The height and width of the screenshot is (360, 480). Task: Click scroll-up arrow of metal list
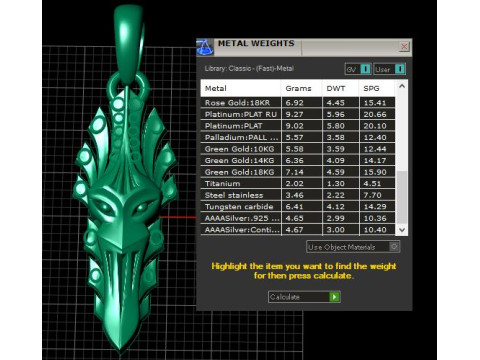coord(402,86)
